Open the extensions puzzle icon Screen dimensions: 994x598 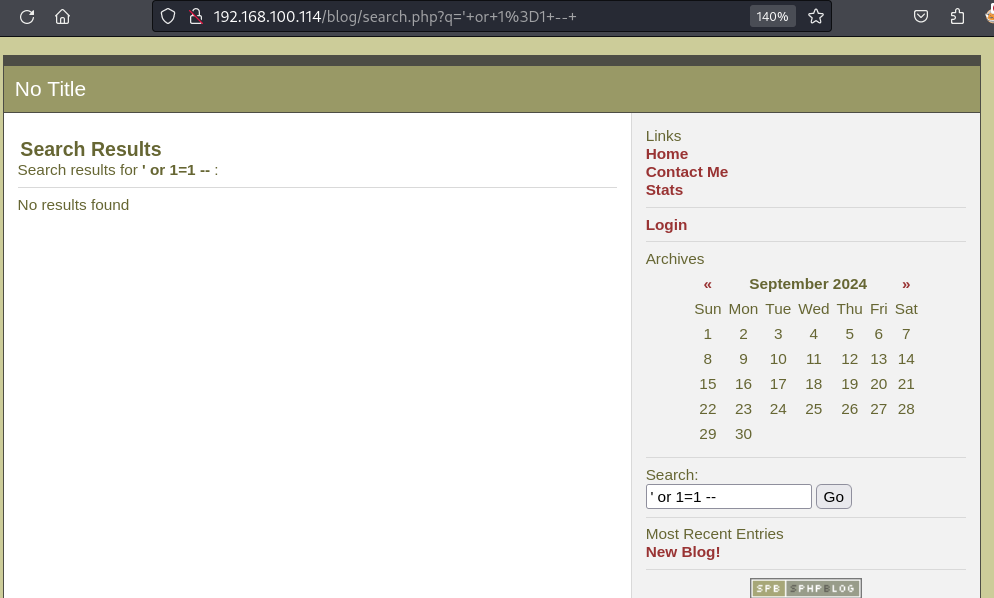click(957, 16)
